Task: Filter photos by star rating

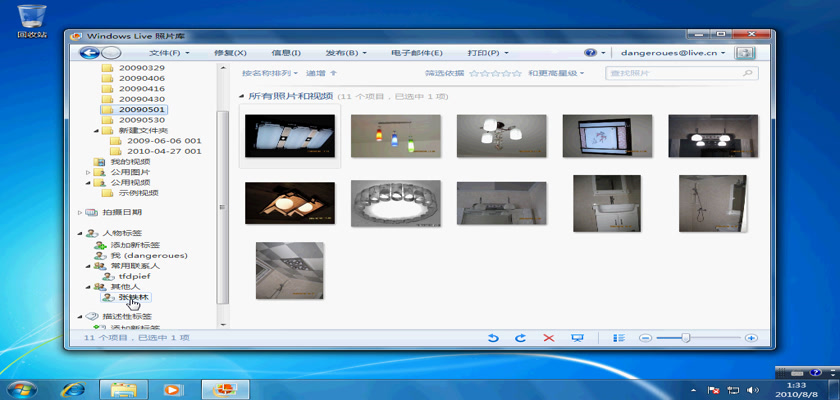Action: point(495,73)
